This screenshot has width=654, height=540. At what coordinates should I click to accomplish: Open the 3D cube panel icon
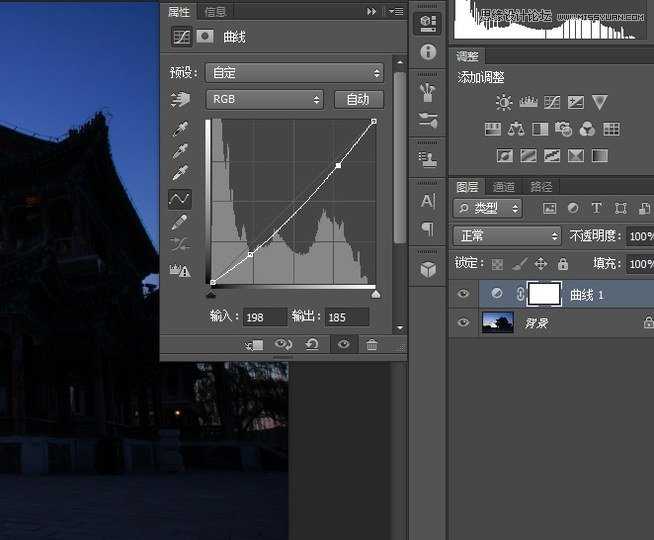428,269
